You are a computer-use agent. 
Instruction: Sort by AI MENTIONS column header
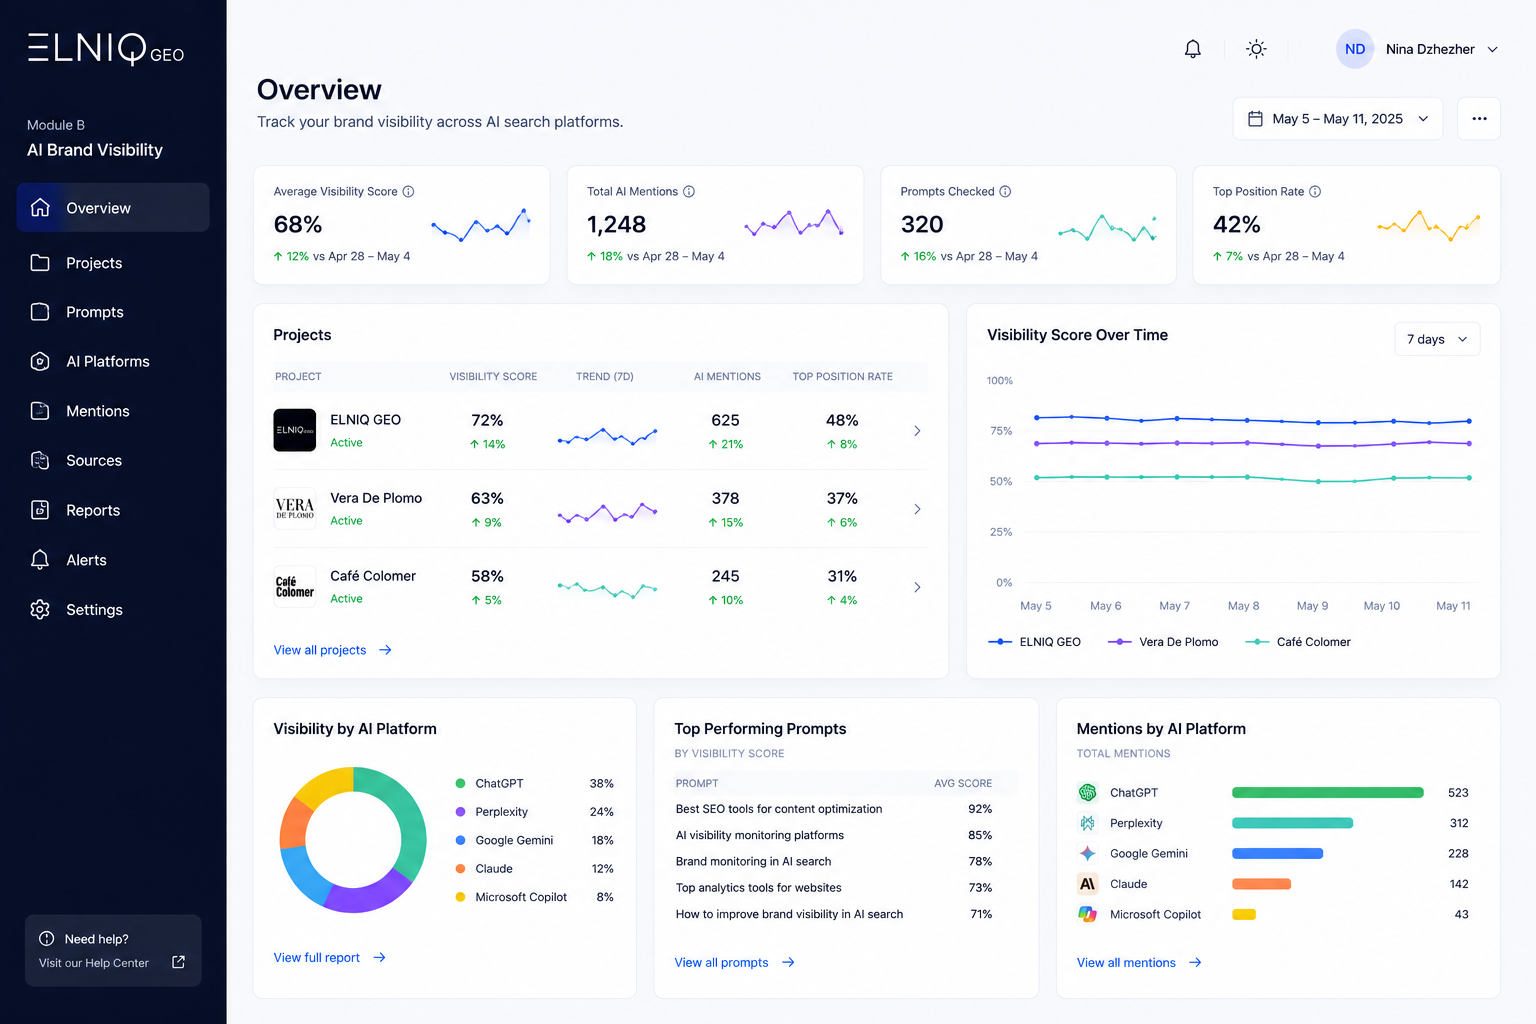[x=727, y=377]
